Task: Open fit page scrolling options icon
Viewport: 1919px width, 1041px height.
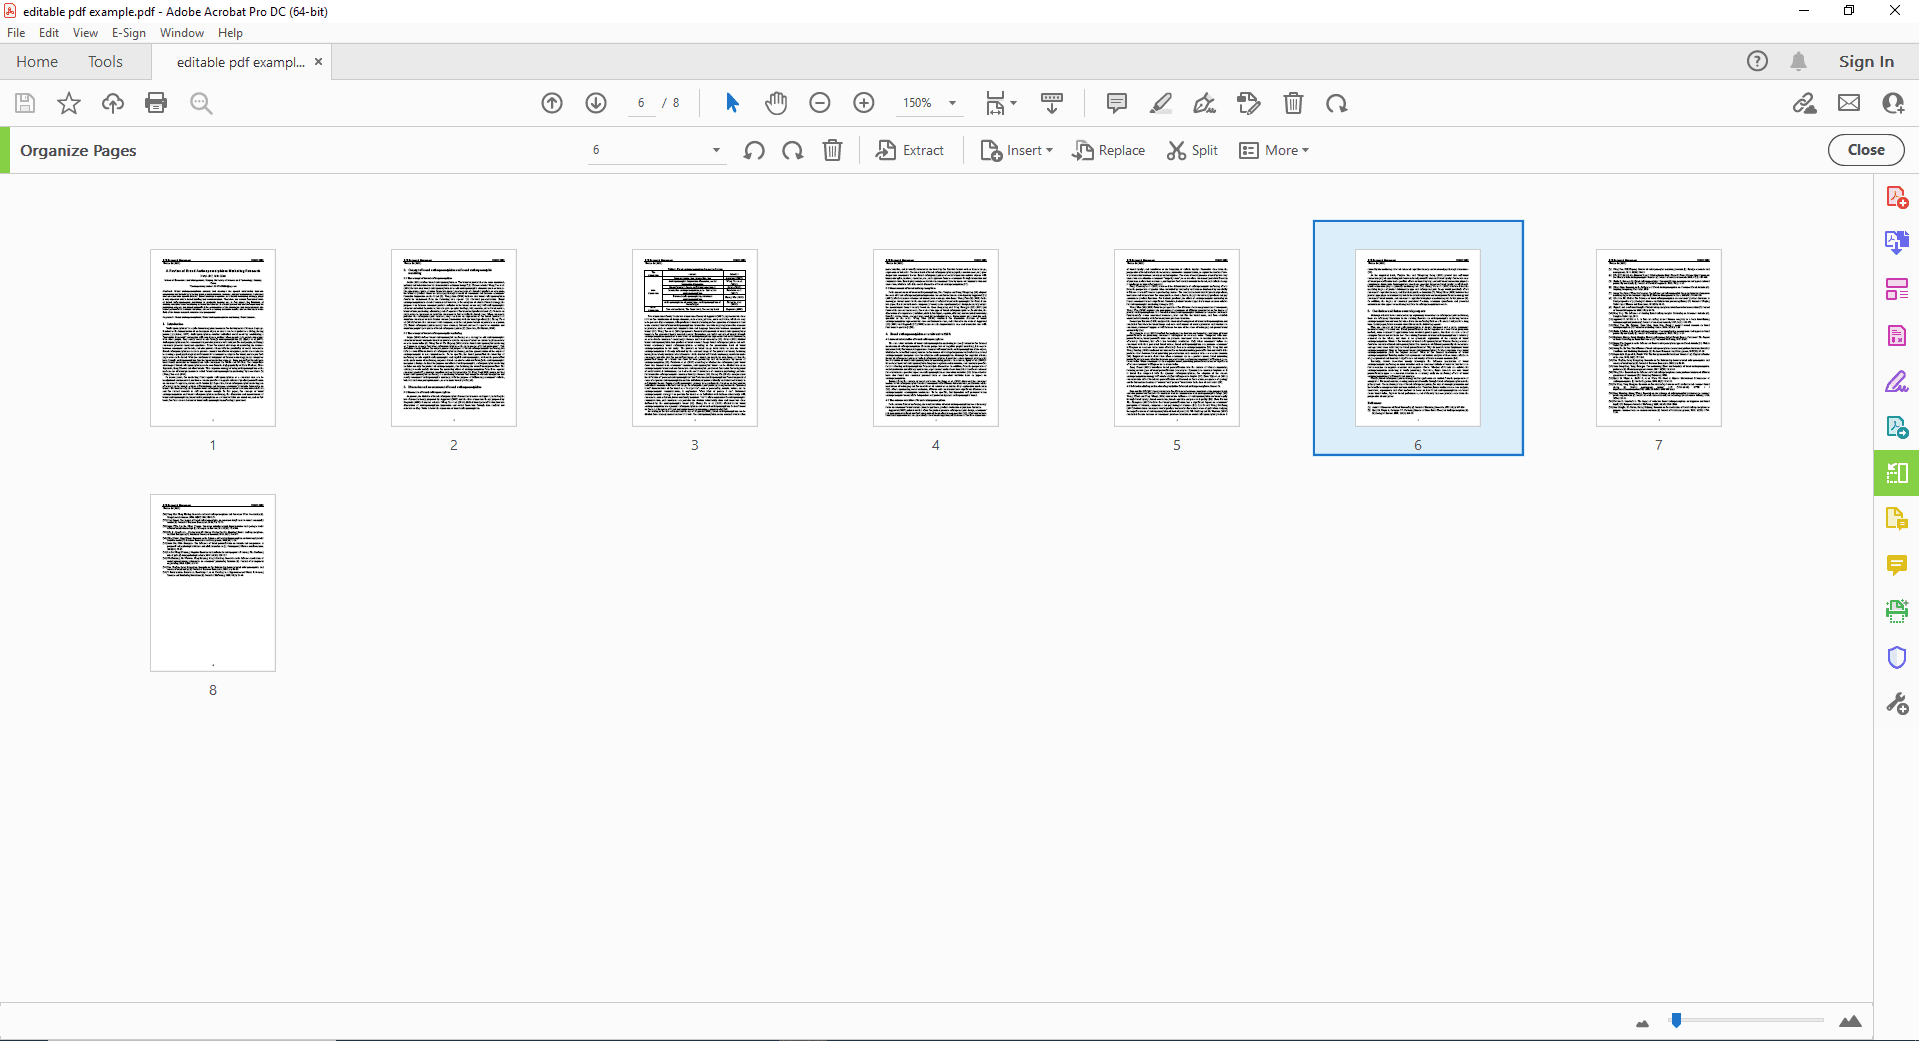Action: point(1000,103)
